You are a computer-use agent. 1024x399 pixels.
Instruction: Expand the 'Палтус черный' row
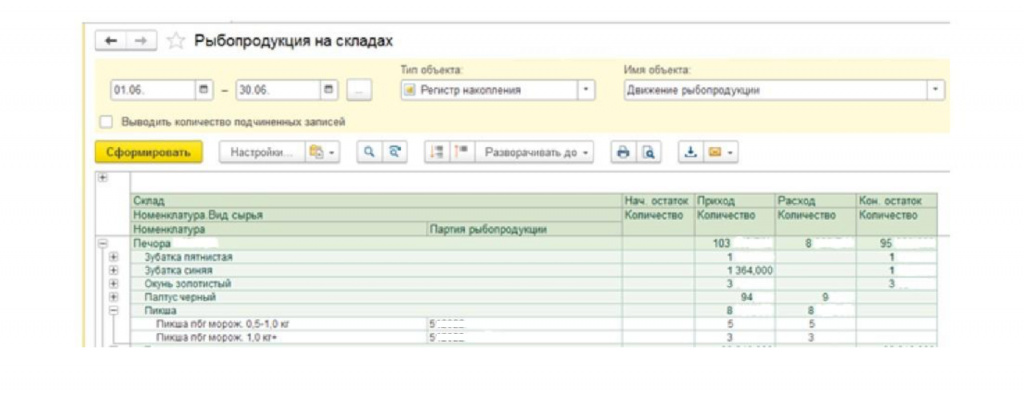pyautogui.click(x=114, y=297)
